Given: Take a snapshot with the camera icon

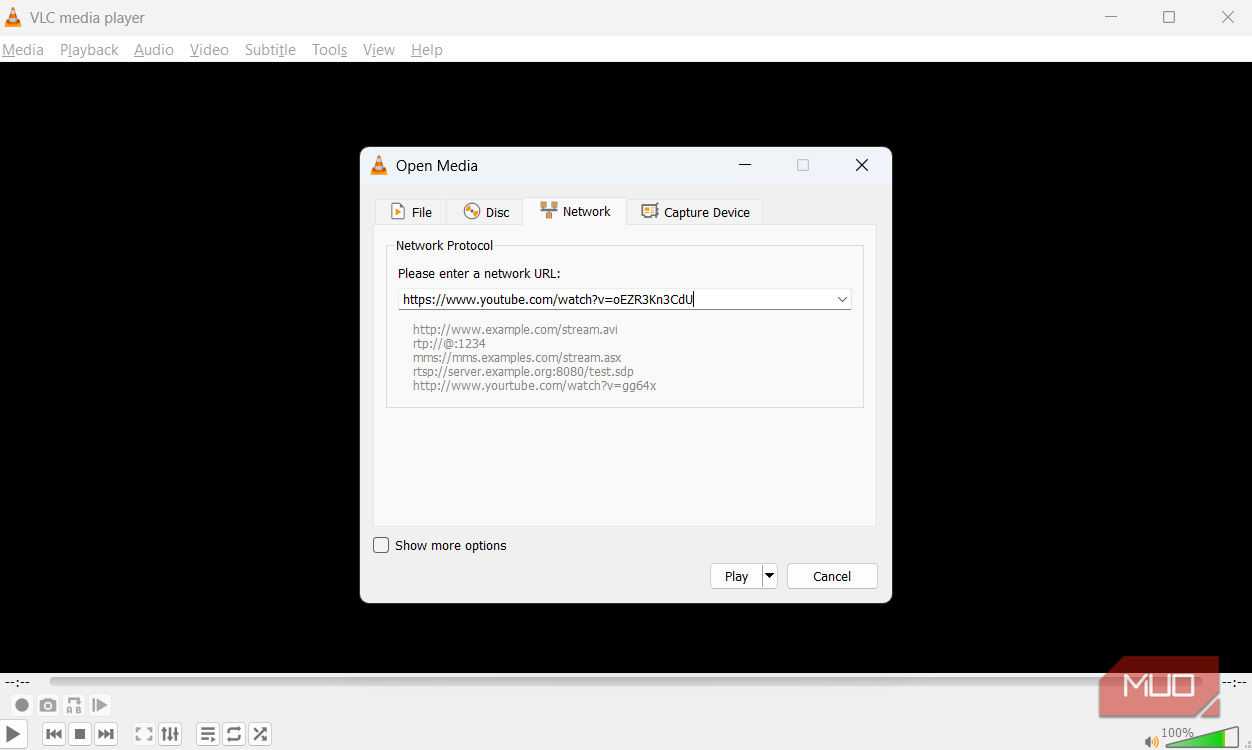Looking at the screenshot, I should pyautogui.click(x=48, y=705).
